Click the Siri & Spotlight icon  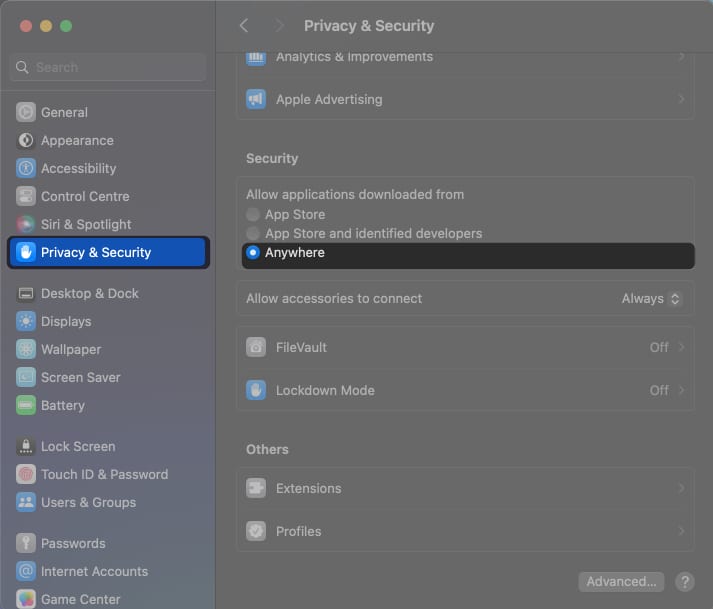coord(26,224)
